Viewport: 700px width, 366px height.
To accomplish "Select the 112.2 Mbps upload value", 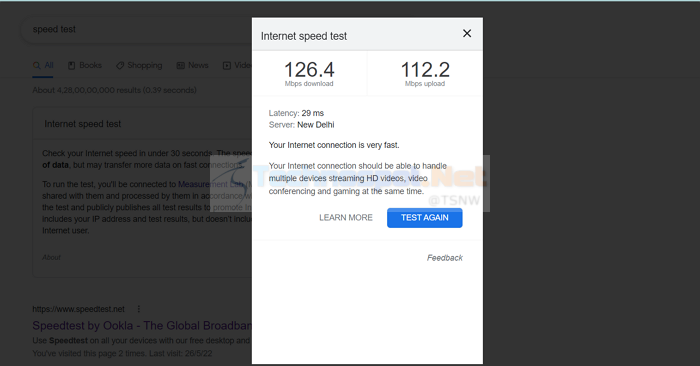I will (425, 74).
